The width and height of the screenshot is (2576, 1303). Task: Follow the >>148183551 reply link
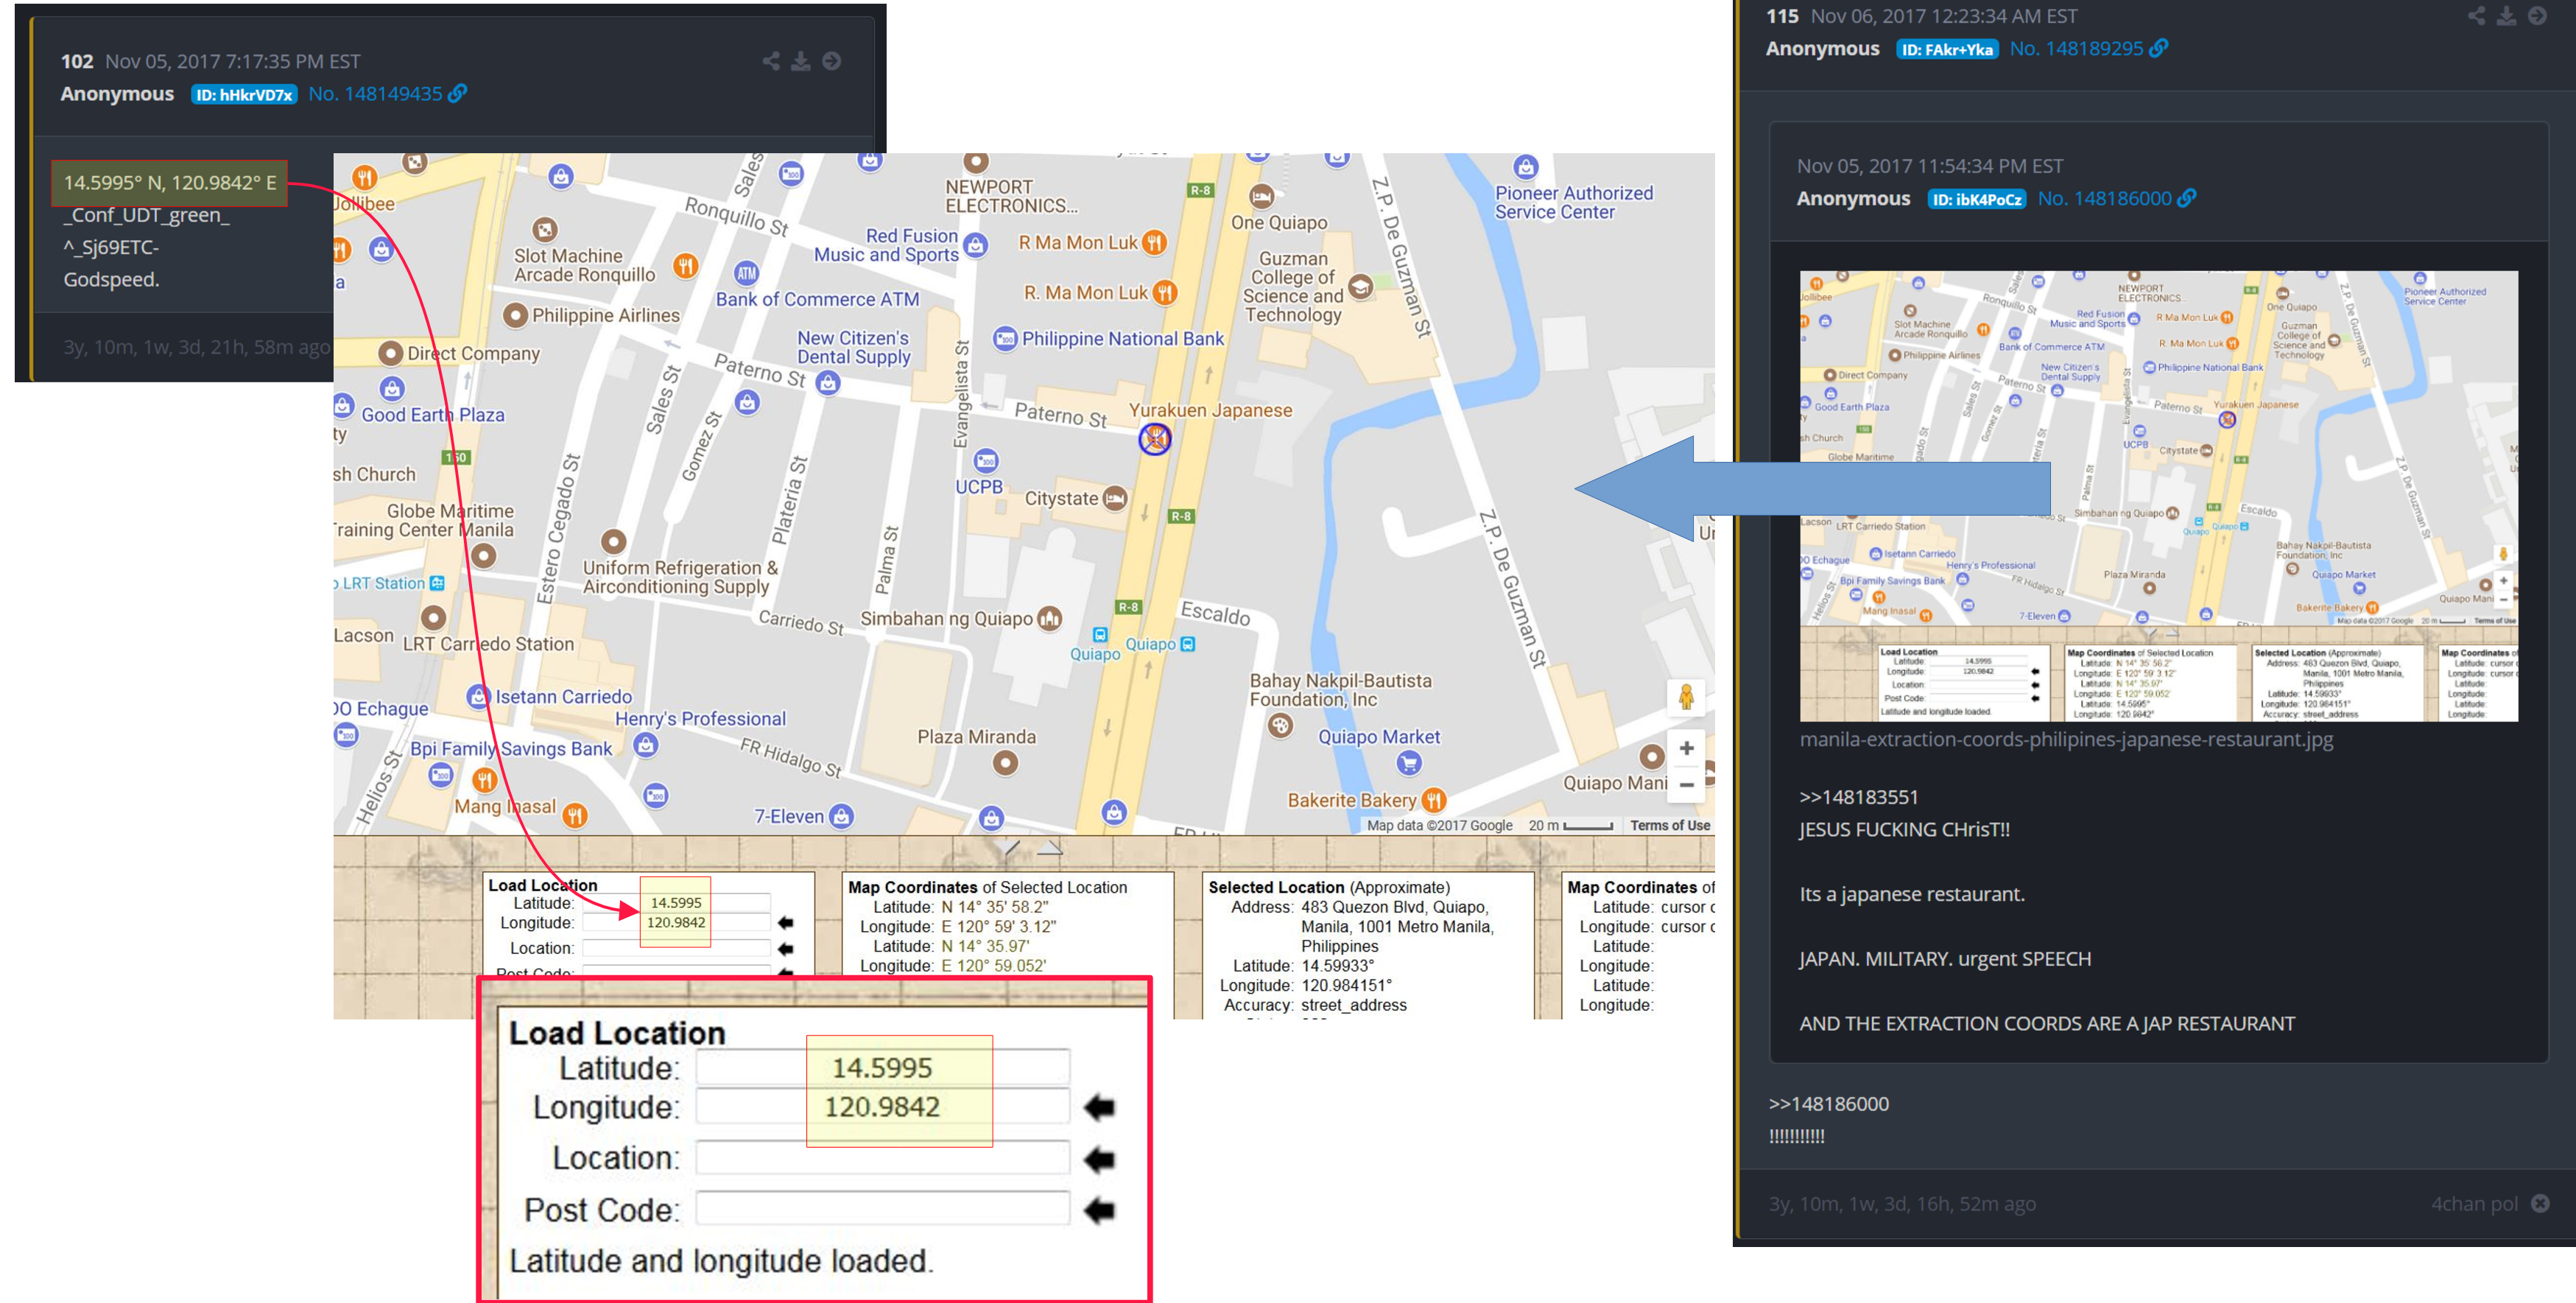1858,797
